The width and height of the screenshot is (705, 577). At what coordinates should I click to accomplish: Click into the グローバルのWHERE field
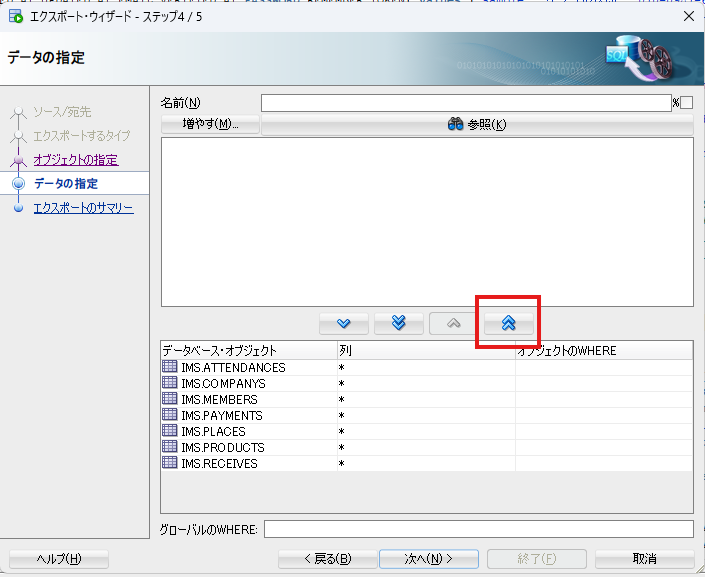click(x=478, y=529)
